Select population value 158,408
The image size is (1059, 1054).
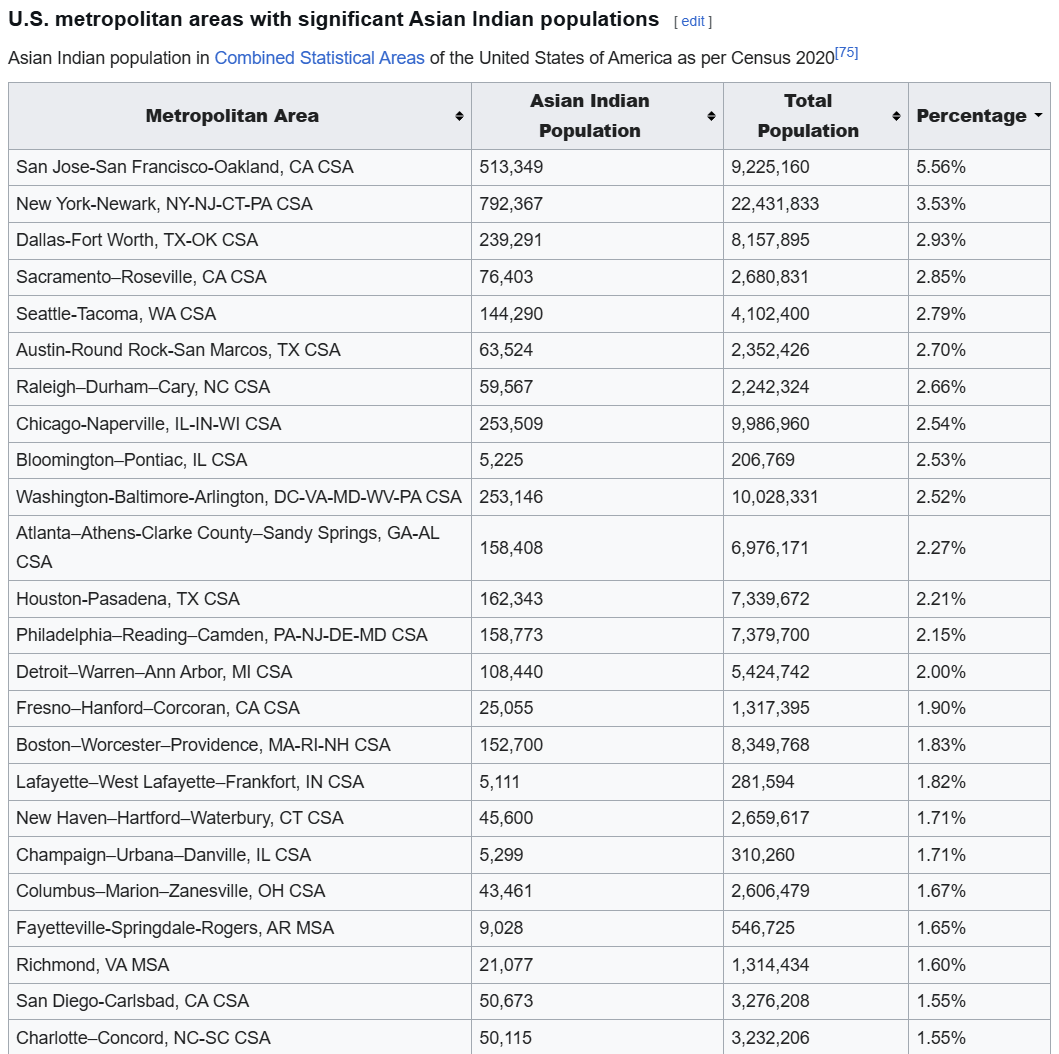[x=511, y=548]
